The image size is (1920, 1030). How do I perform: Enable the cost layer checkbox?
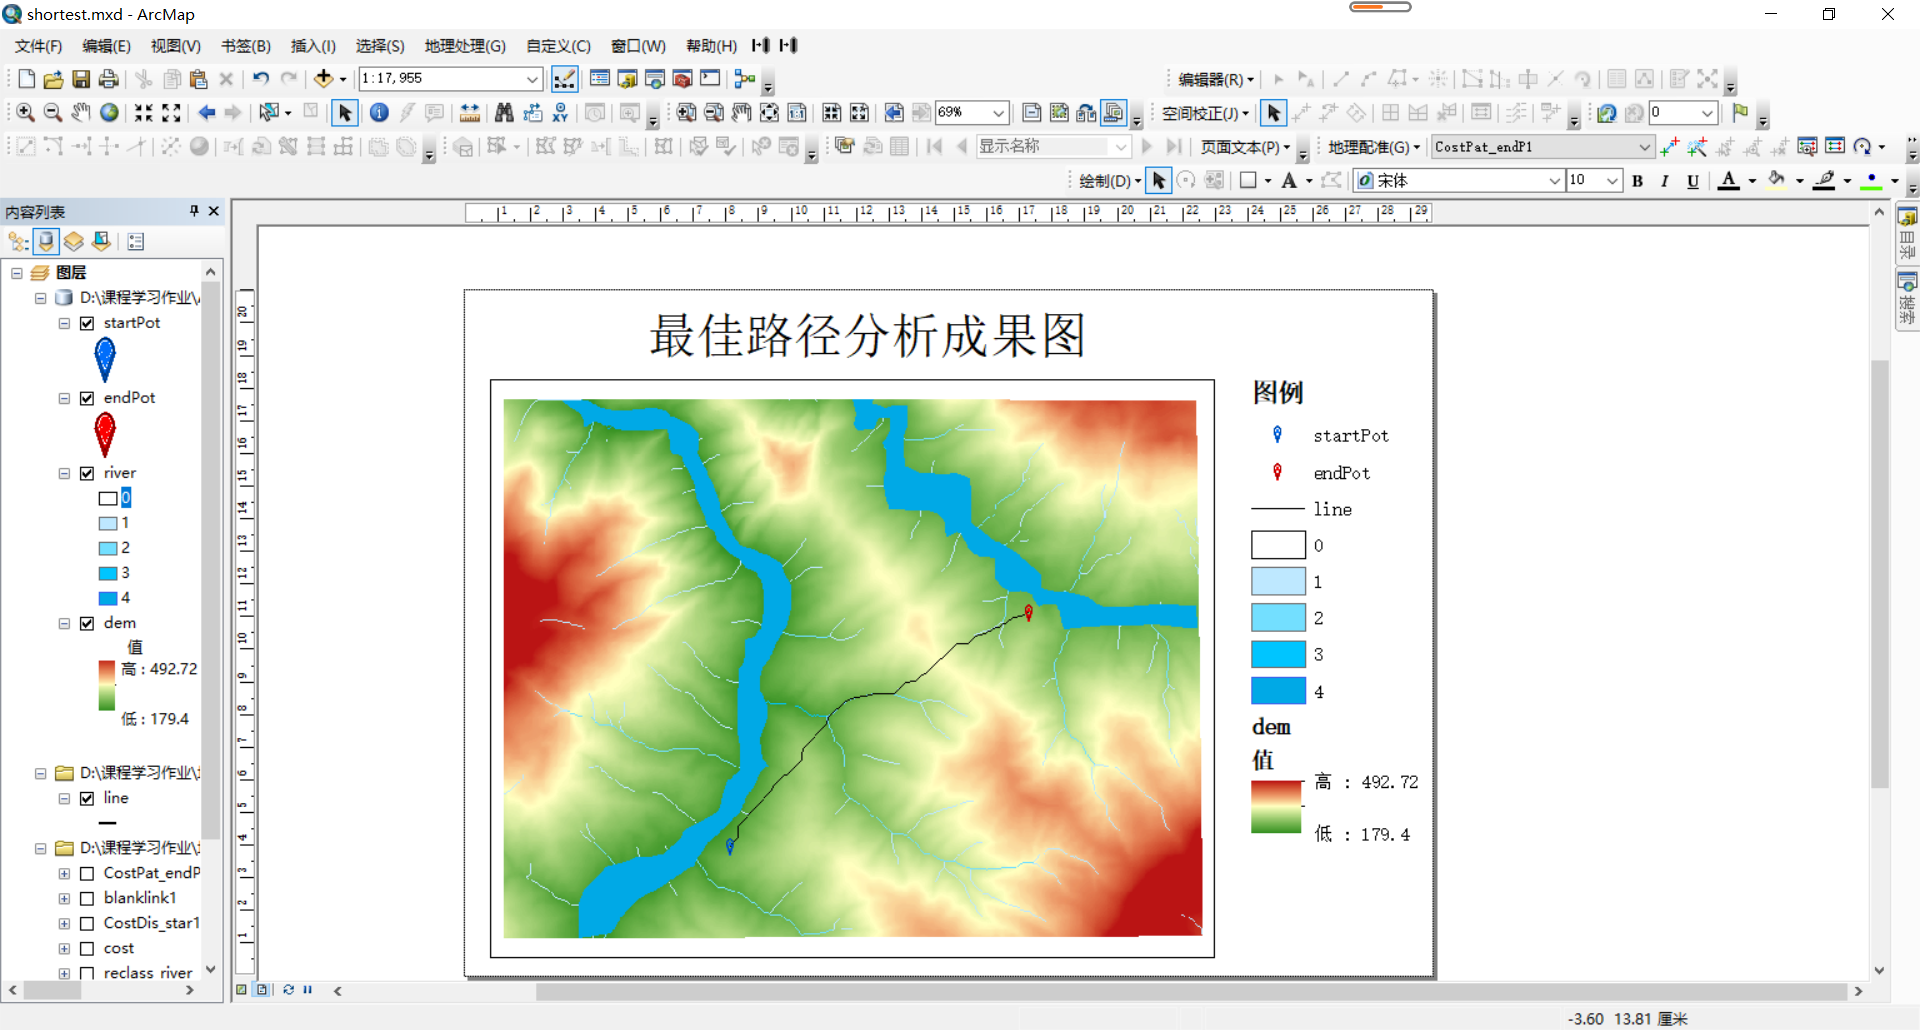(88, 947)
